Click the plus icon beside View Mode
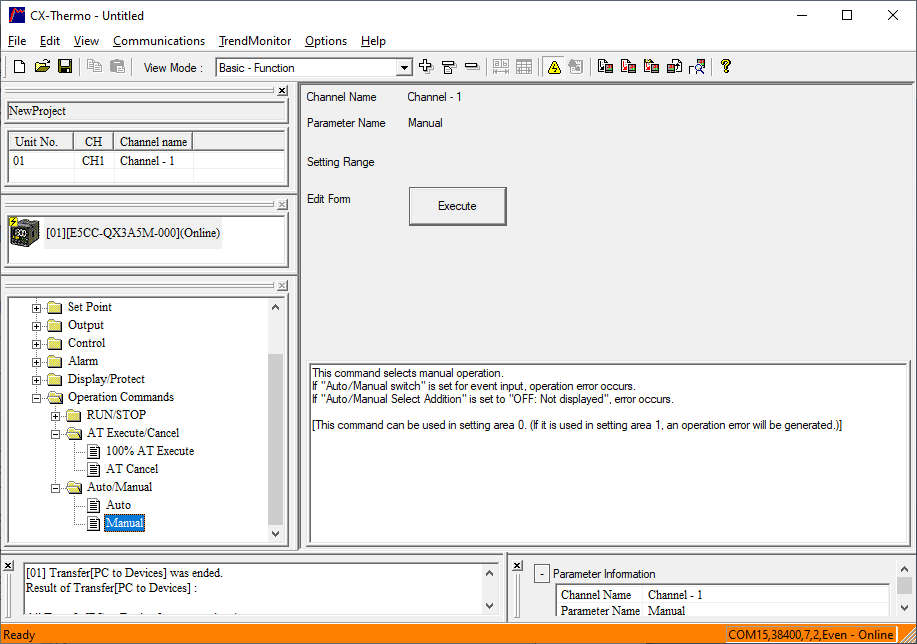The width and height of the screenshot is (917, 644). (x=426, y=67)
